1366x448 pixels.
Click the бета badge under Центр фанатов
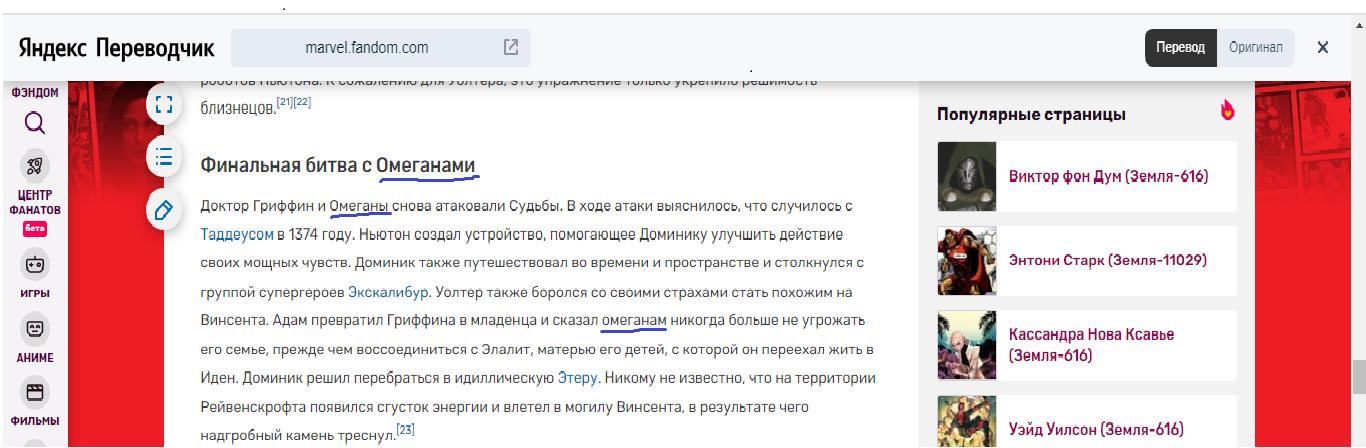click(x=34, y=229)
